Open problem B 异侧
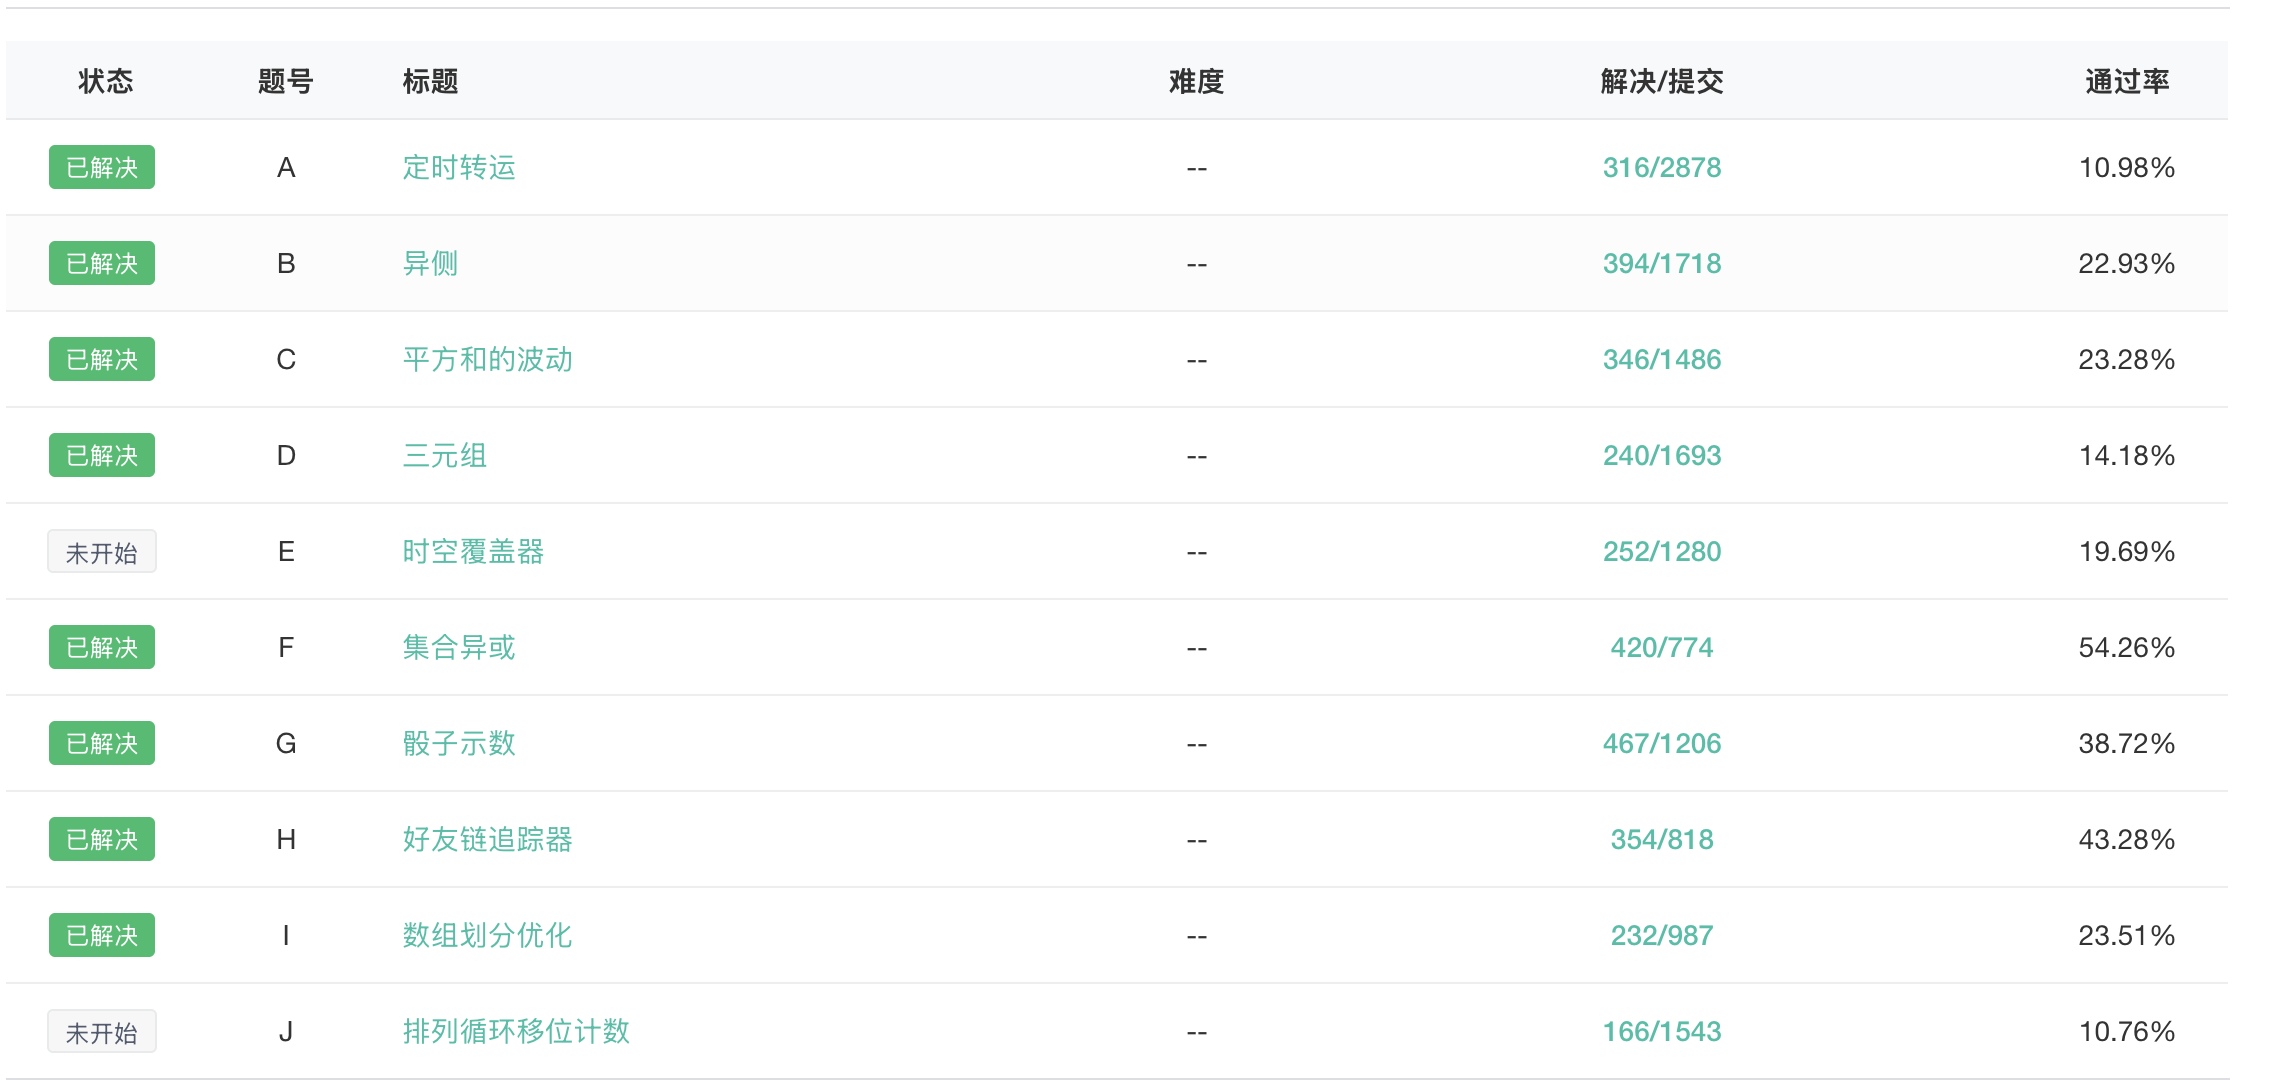Screen dimensions: 2272x1080 (430, 263)
